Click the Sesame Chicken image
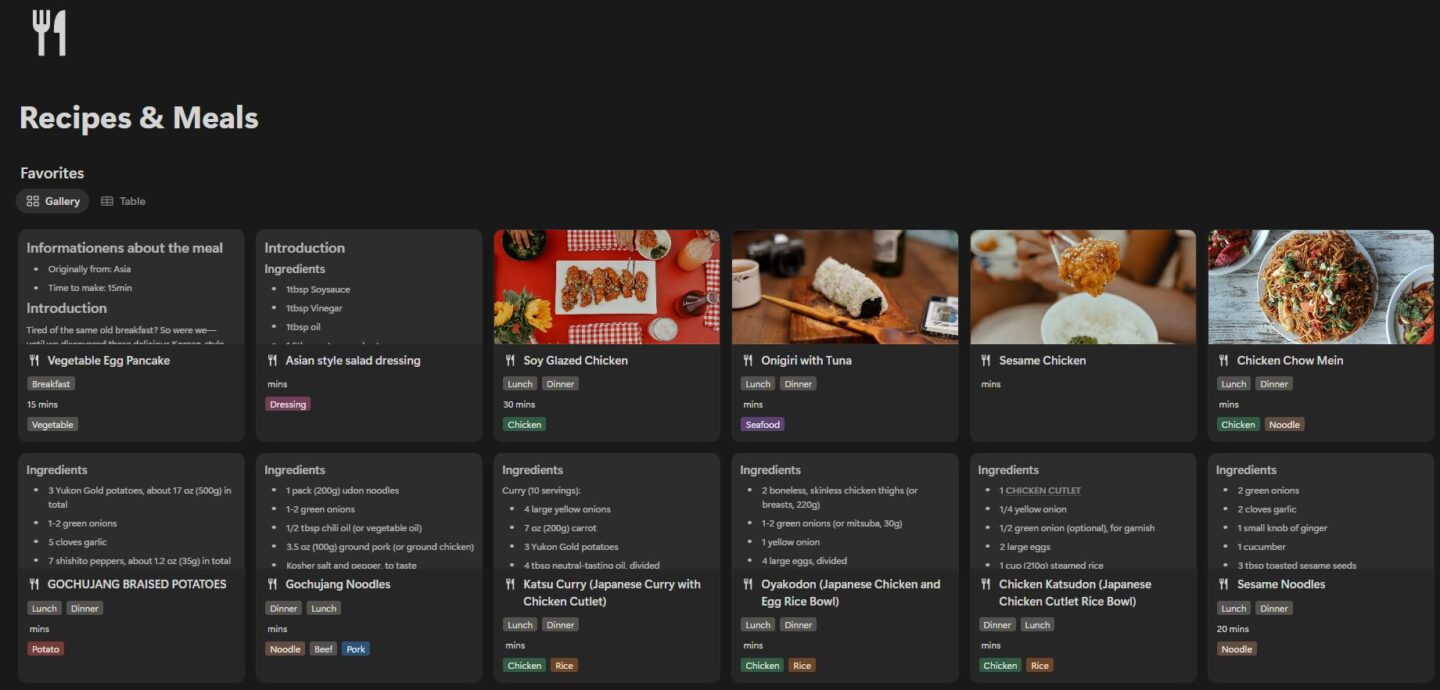1440x690 pixels. [1083, 285]
